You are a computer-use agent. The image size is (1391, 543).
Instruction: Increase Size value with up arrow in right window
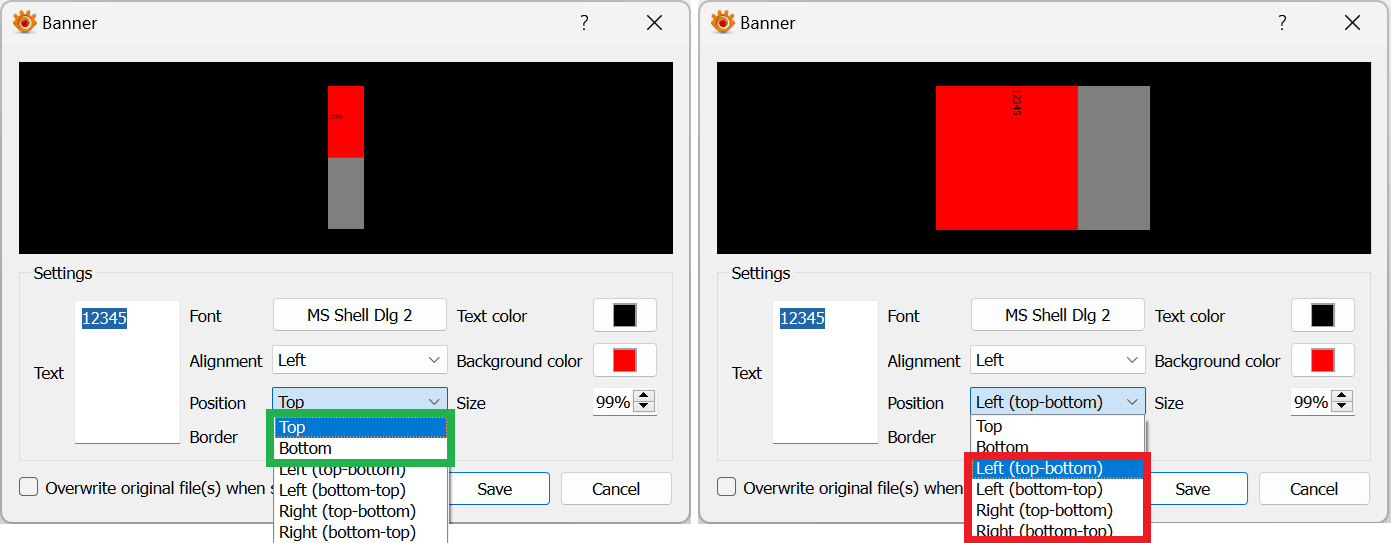click(1343, 396)
